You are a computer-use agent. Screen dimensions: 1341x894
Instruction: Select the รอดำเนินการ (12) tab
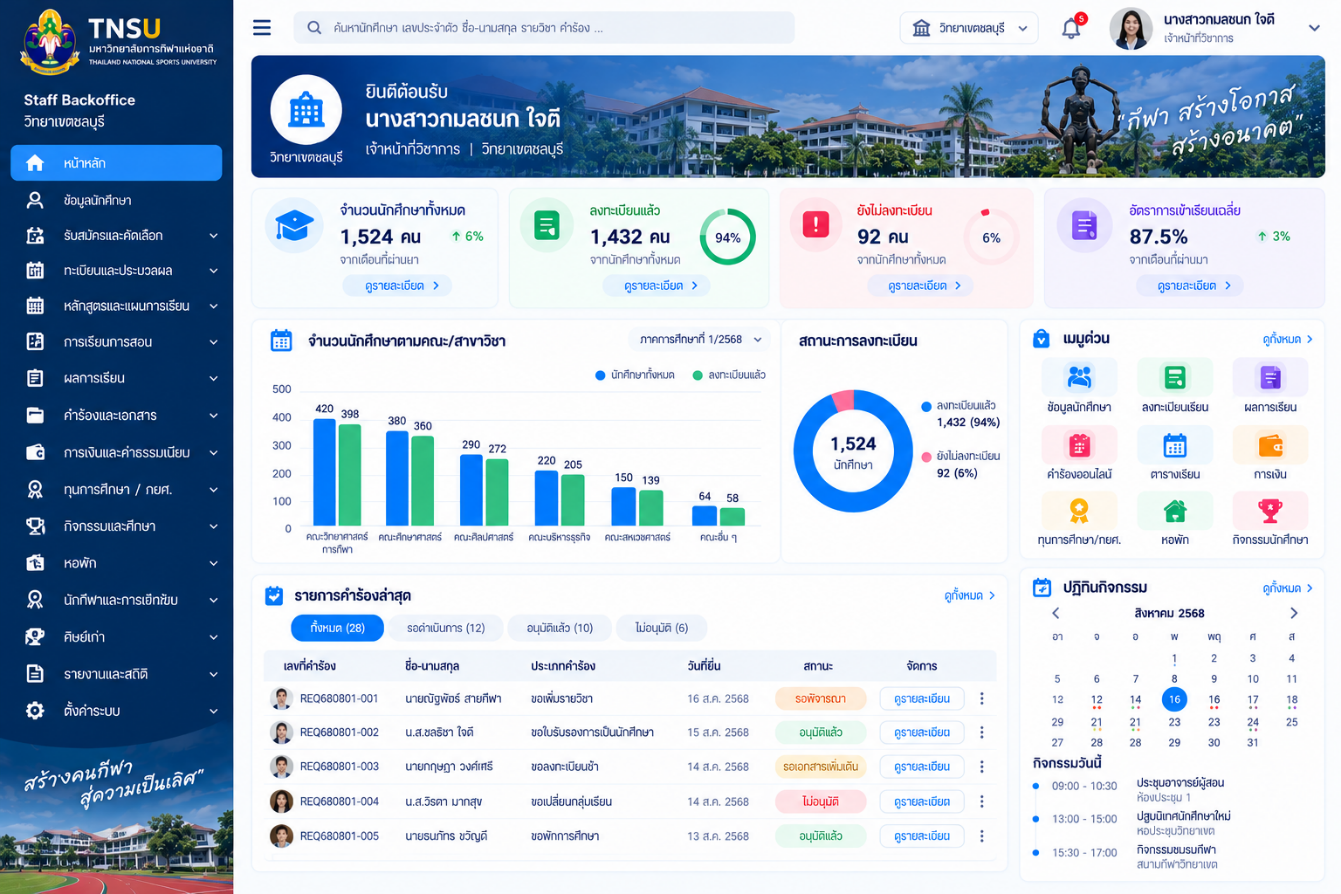tap(445, 628)
